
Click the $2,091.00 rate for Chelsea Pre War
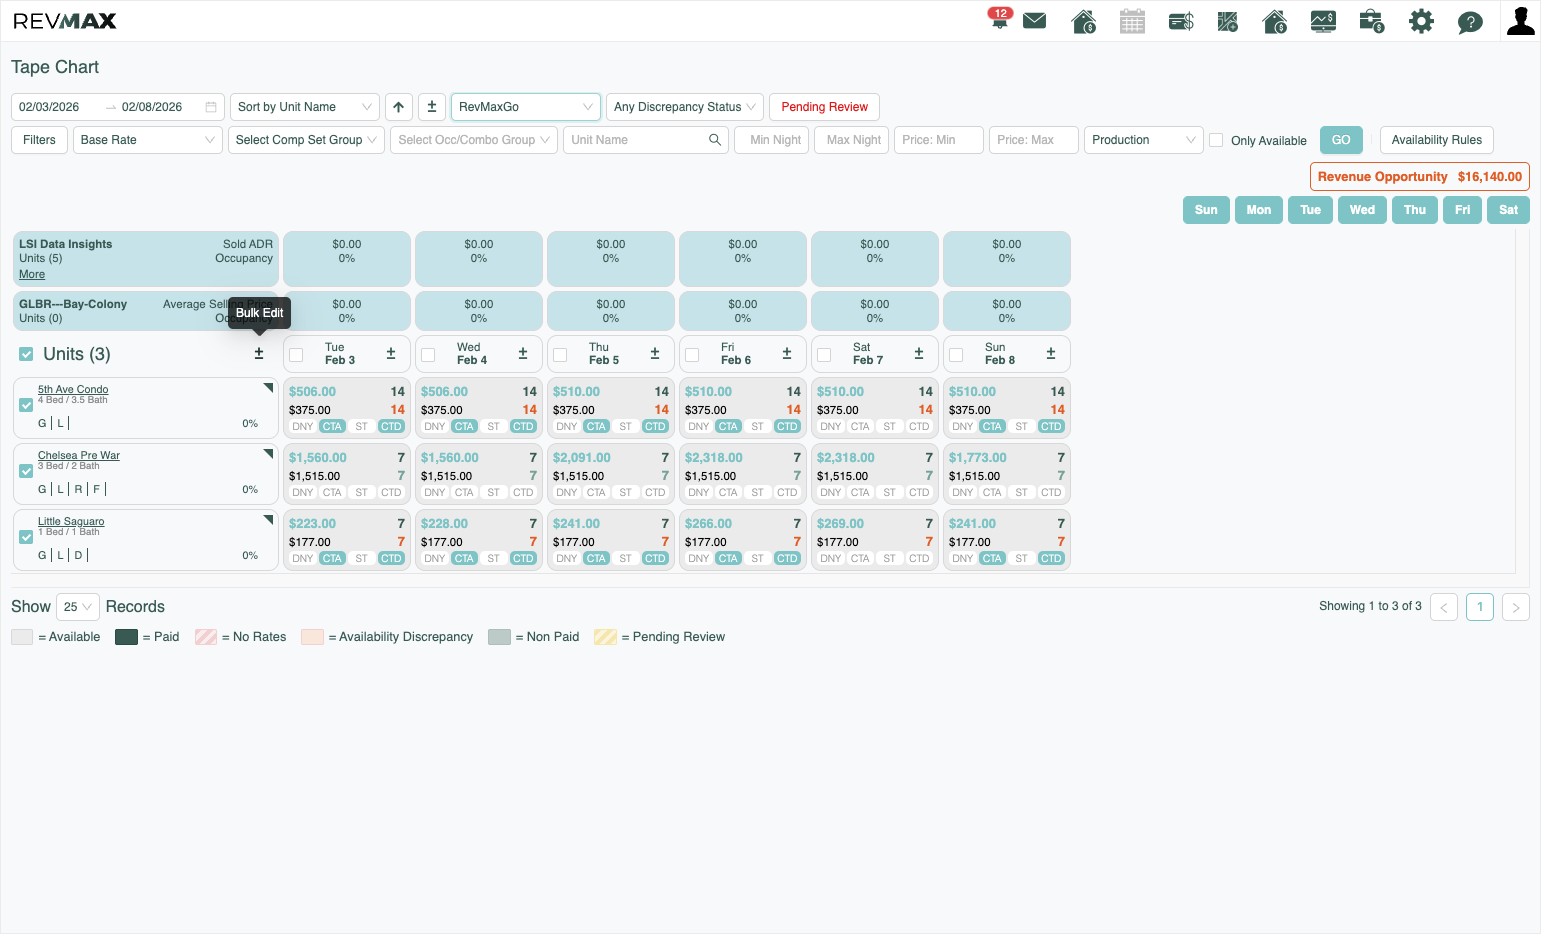[582, 458]
